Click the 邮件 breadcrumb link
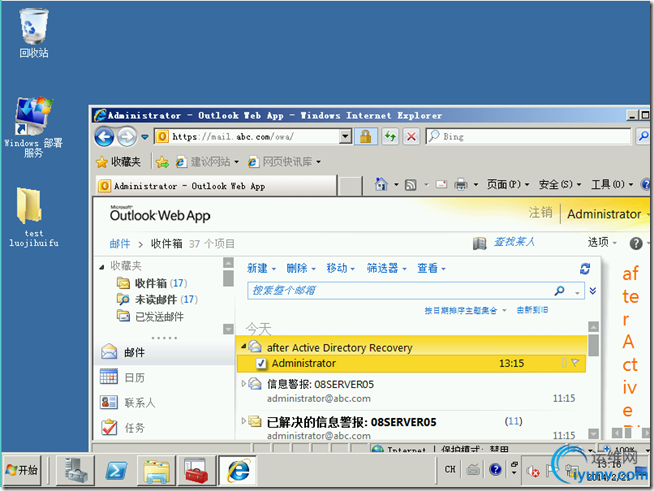Image resolution: width=654 pixels, height=491 pixels. tap(120, 244)
